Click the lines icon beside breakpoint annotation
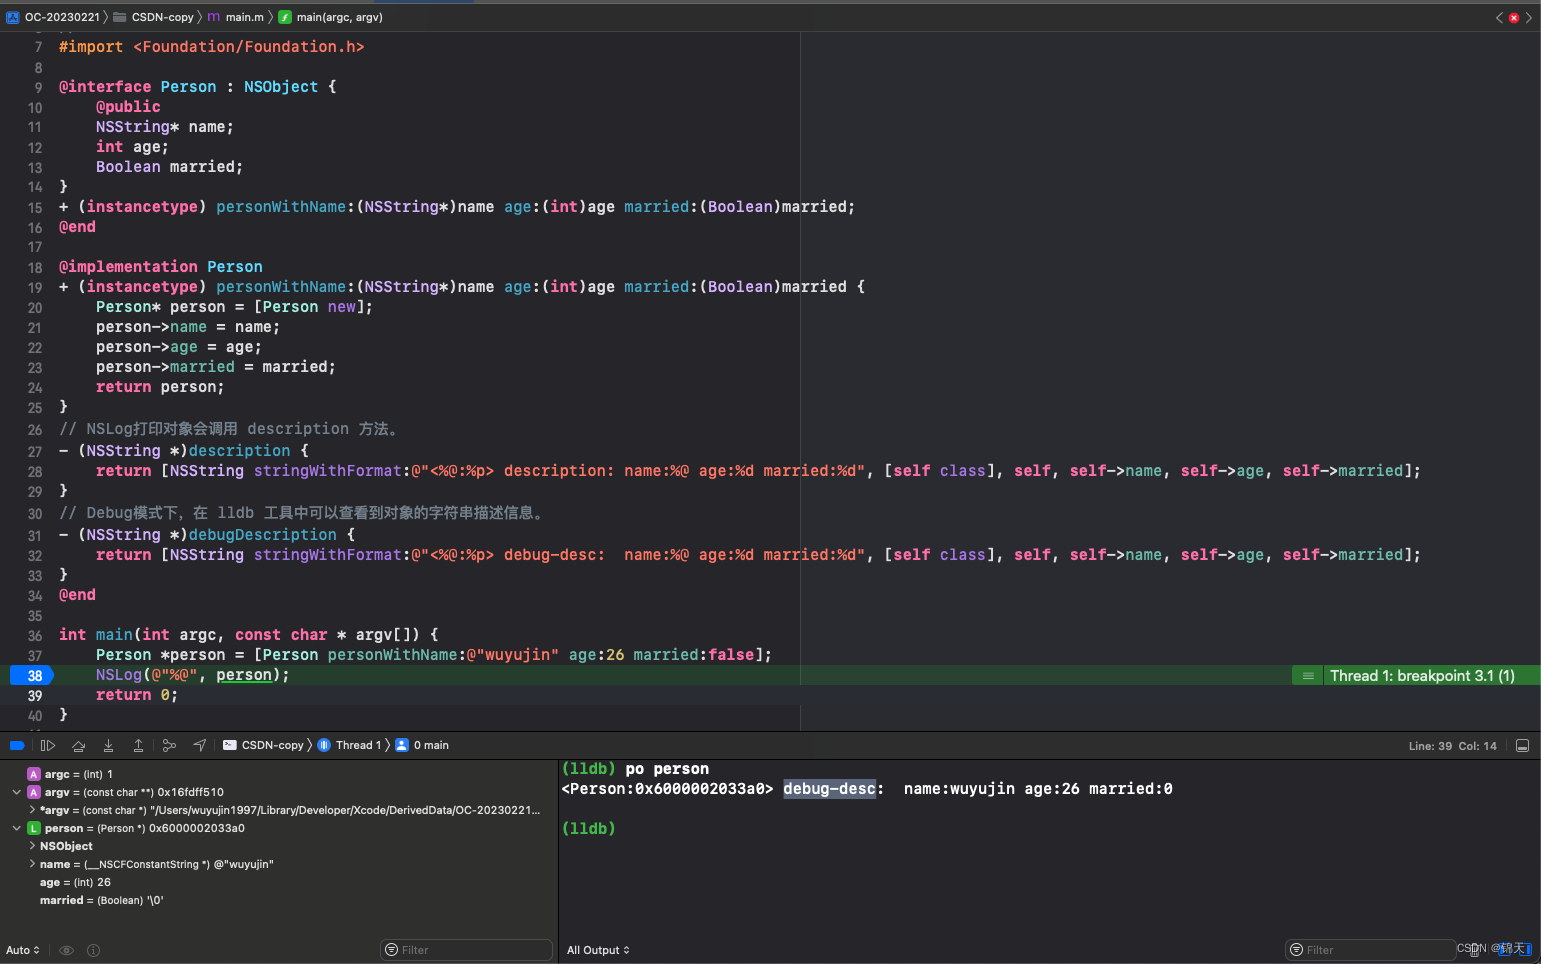 [1308, 676]
